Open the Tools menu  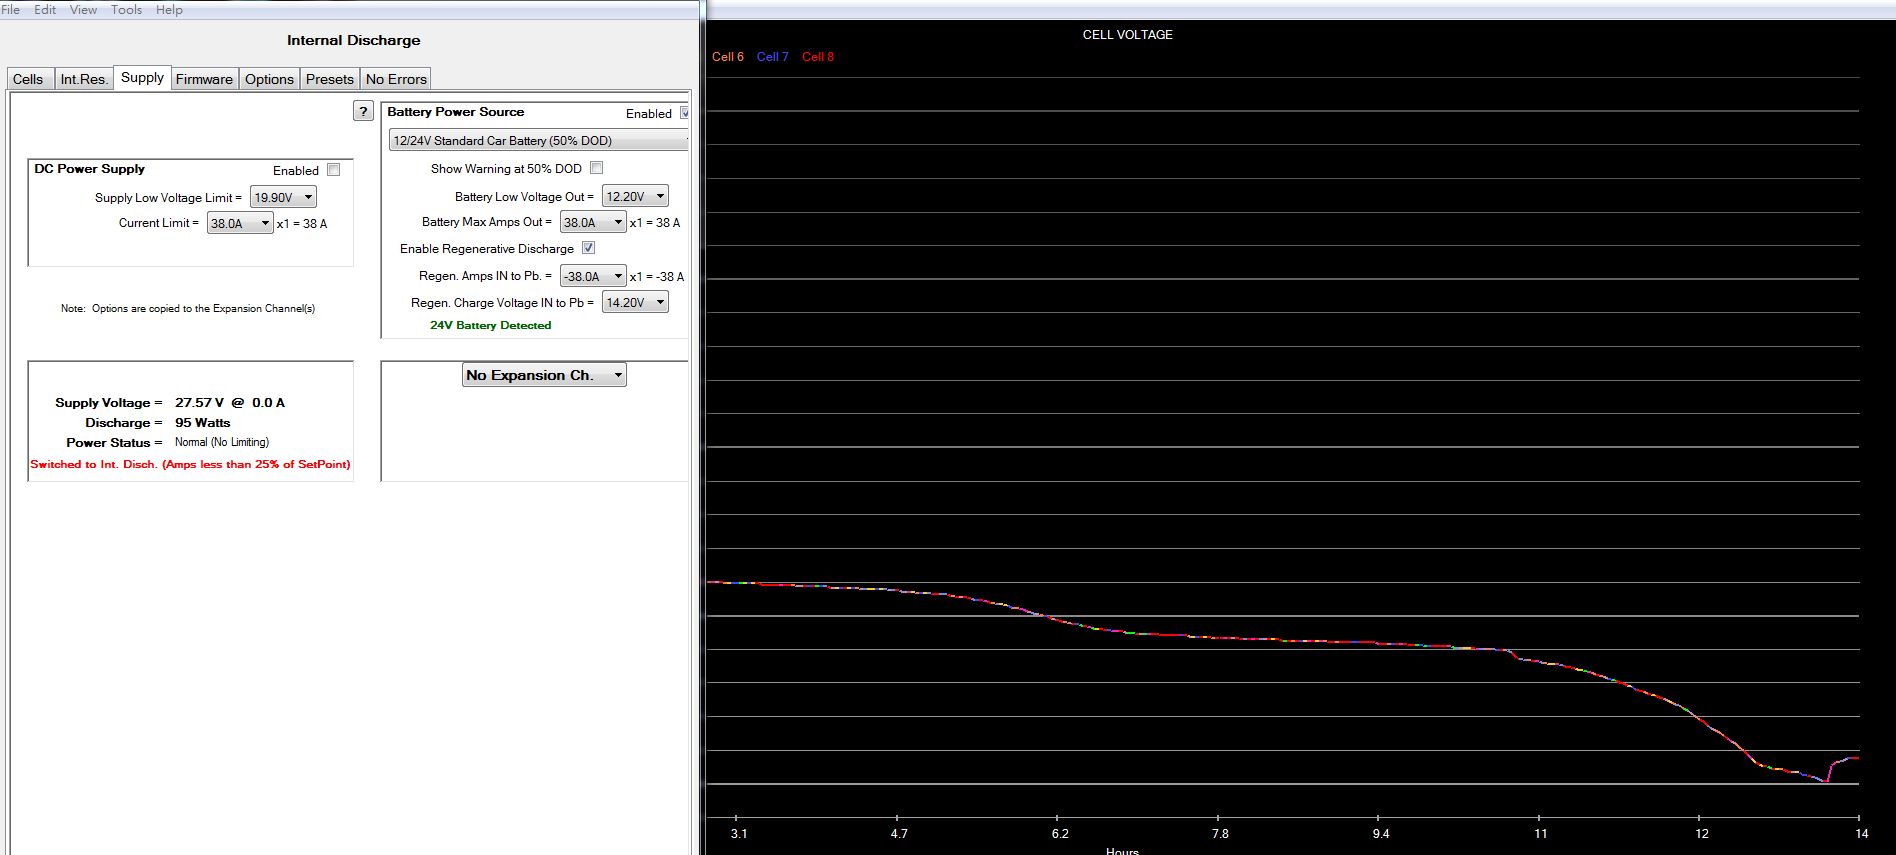126,9
